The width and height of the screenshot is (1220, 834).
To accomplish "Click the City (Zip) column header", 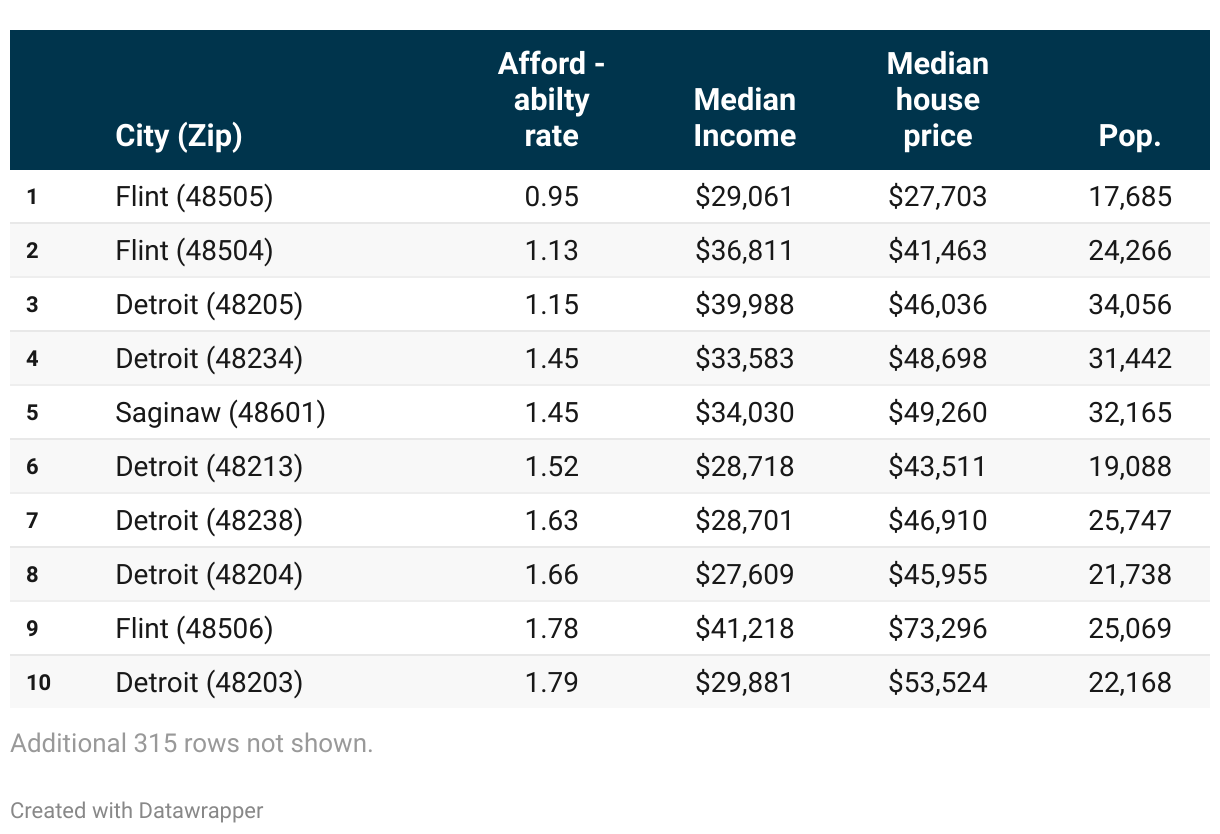I will [x=179, y=135].
